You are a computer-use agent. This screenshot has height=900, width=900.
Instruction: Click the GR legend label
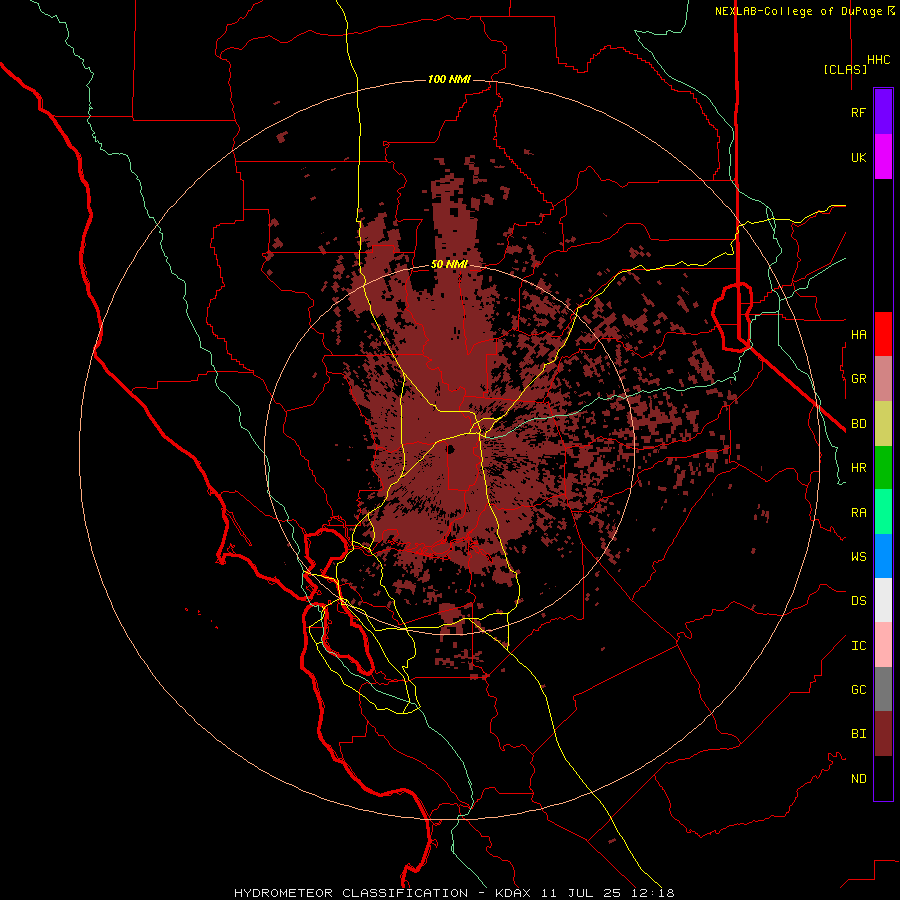858,379
